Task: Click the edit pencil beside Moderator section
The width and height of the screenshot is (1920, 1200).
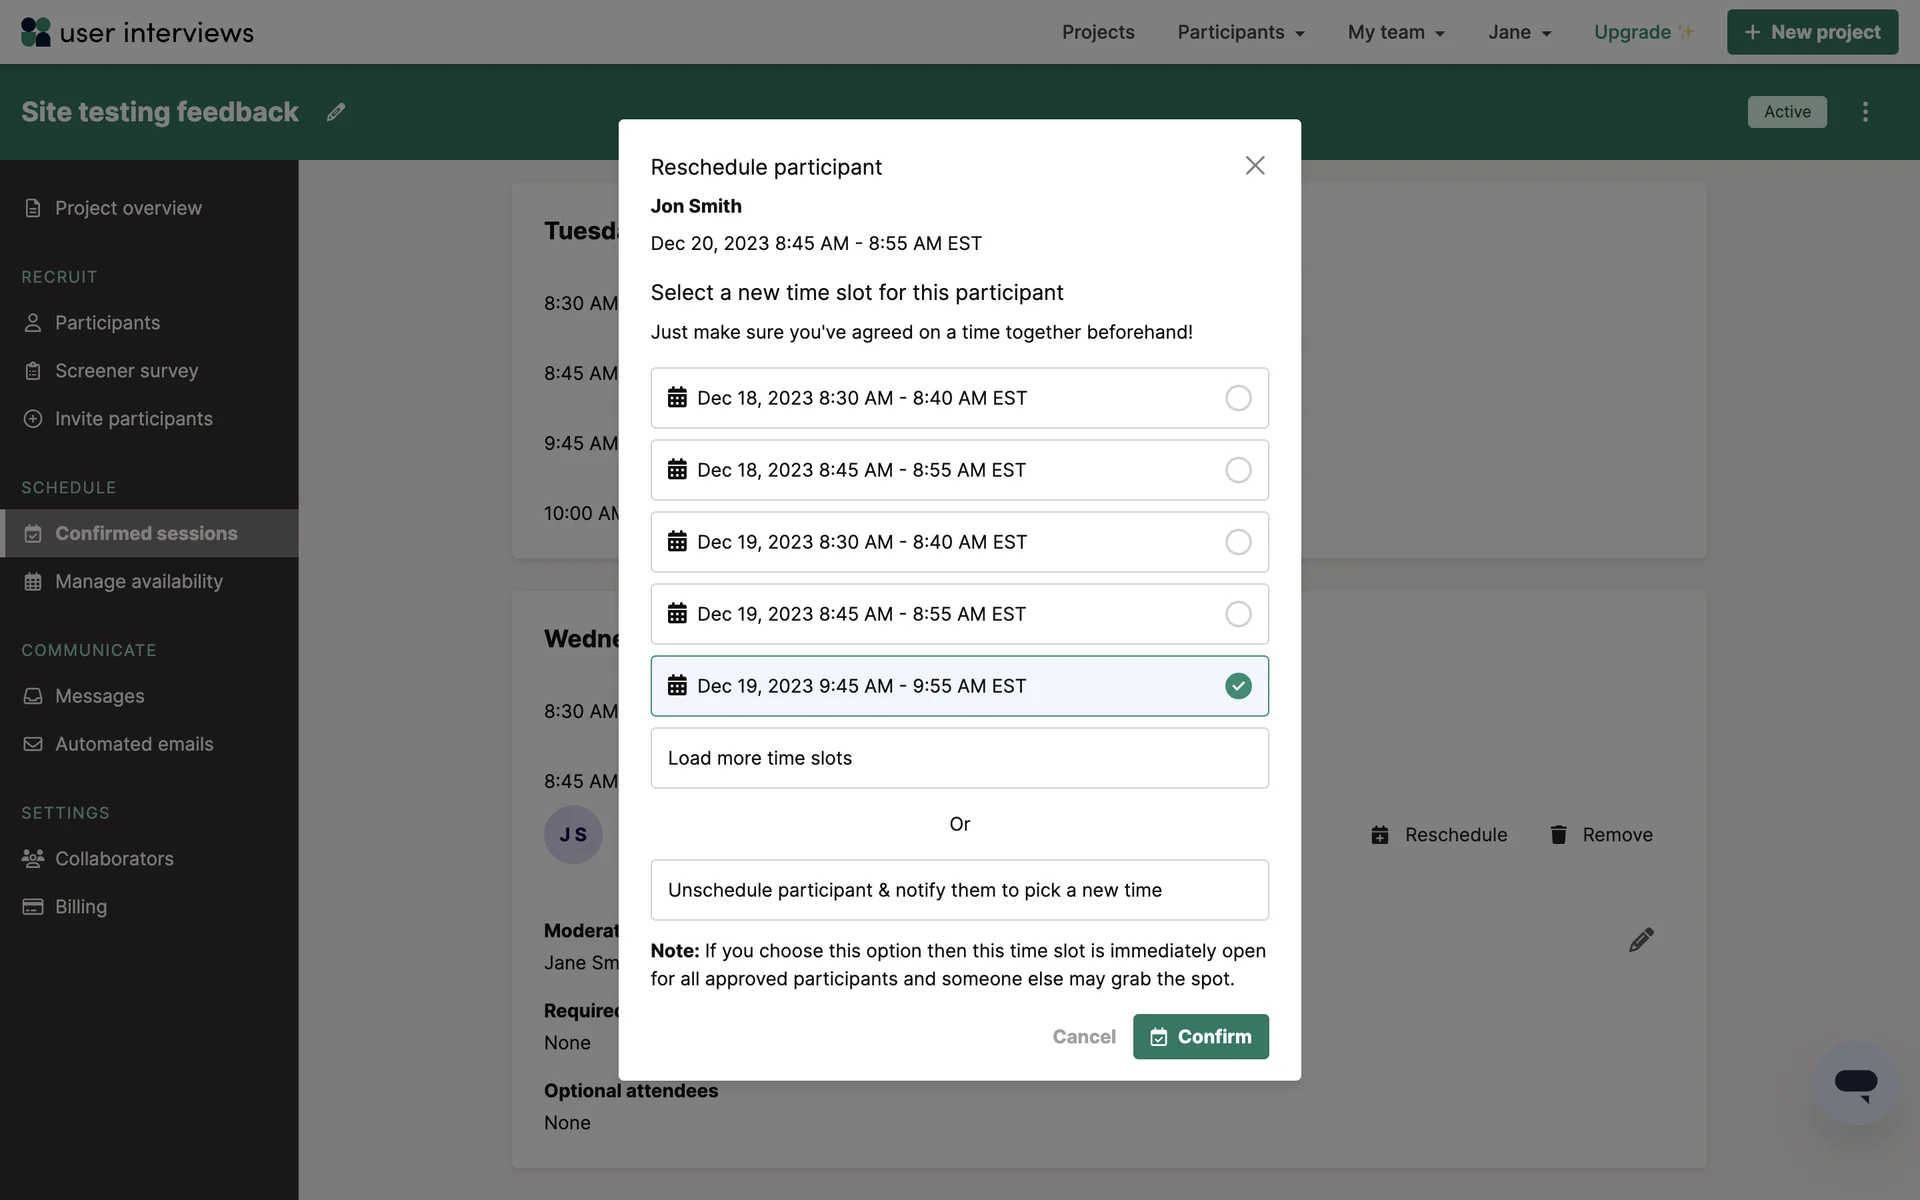Action: (1641, 940)
